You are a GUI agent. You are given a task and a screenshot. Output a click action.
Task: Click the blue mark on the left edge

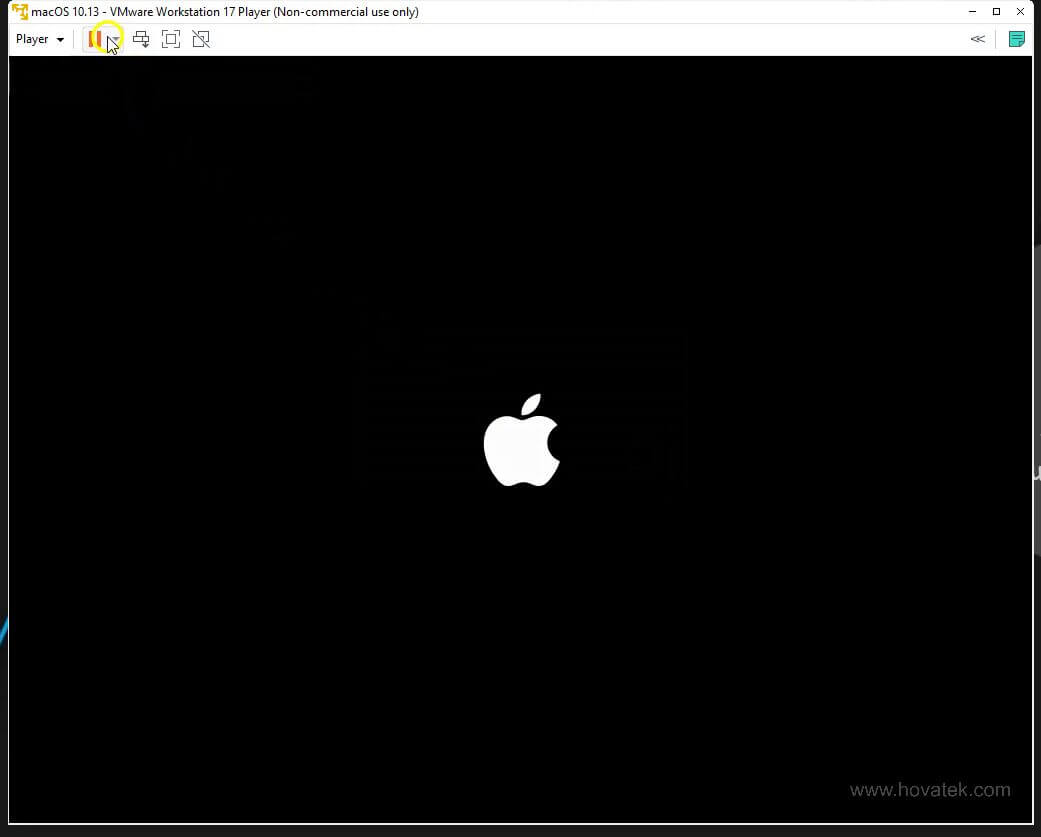click(4, 630)
